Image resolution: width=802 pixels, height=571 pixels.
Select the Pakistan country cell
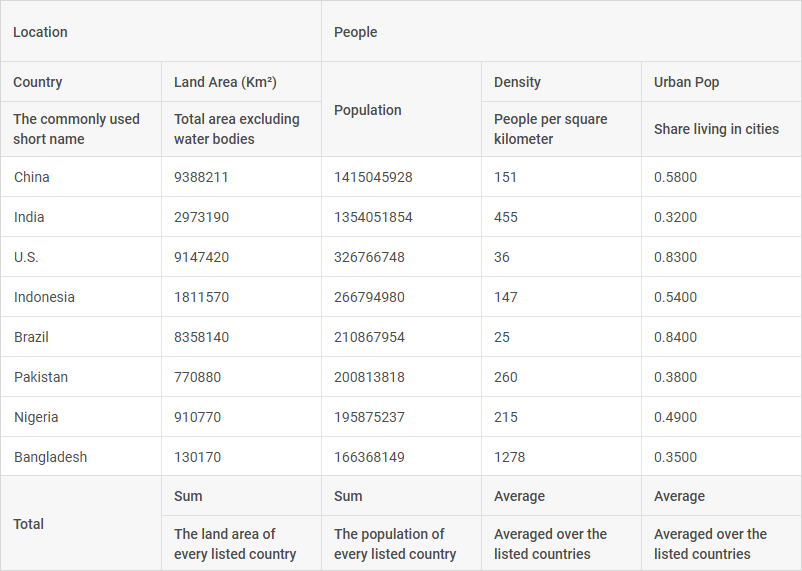81,377
